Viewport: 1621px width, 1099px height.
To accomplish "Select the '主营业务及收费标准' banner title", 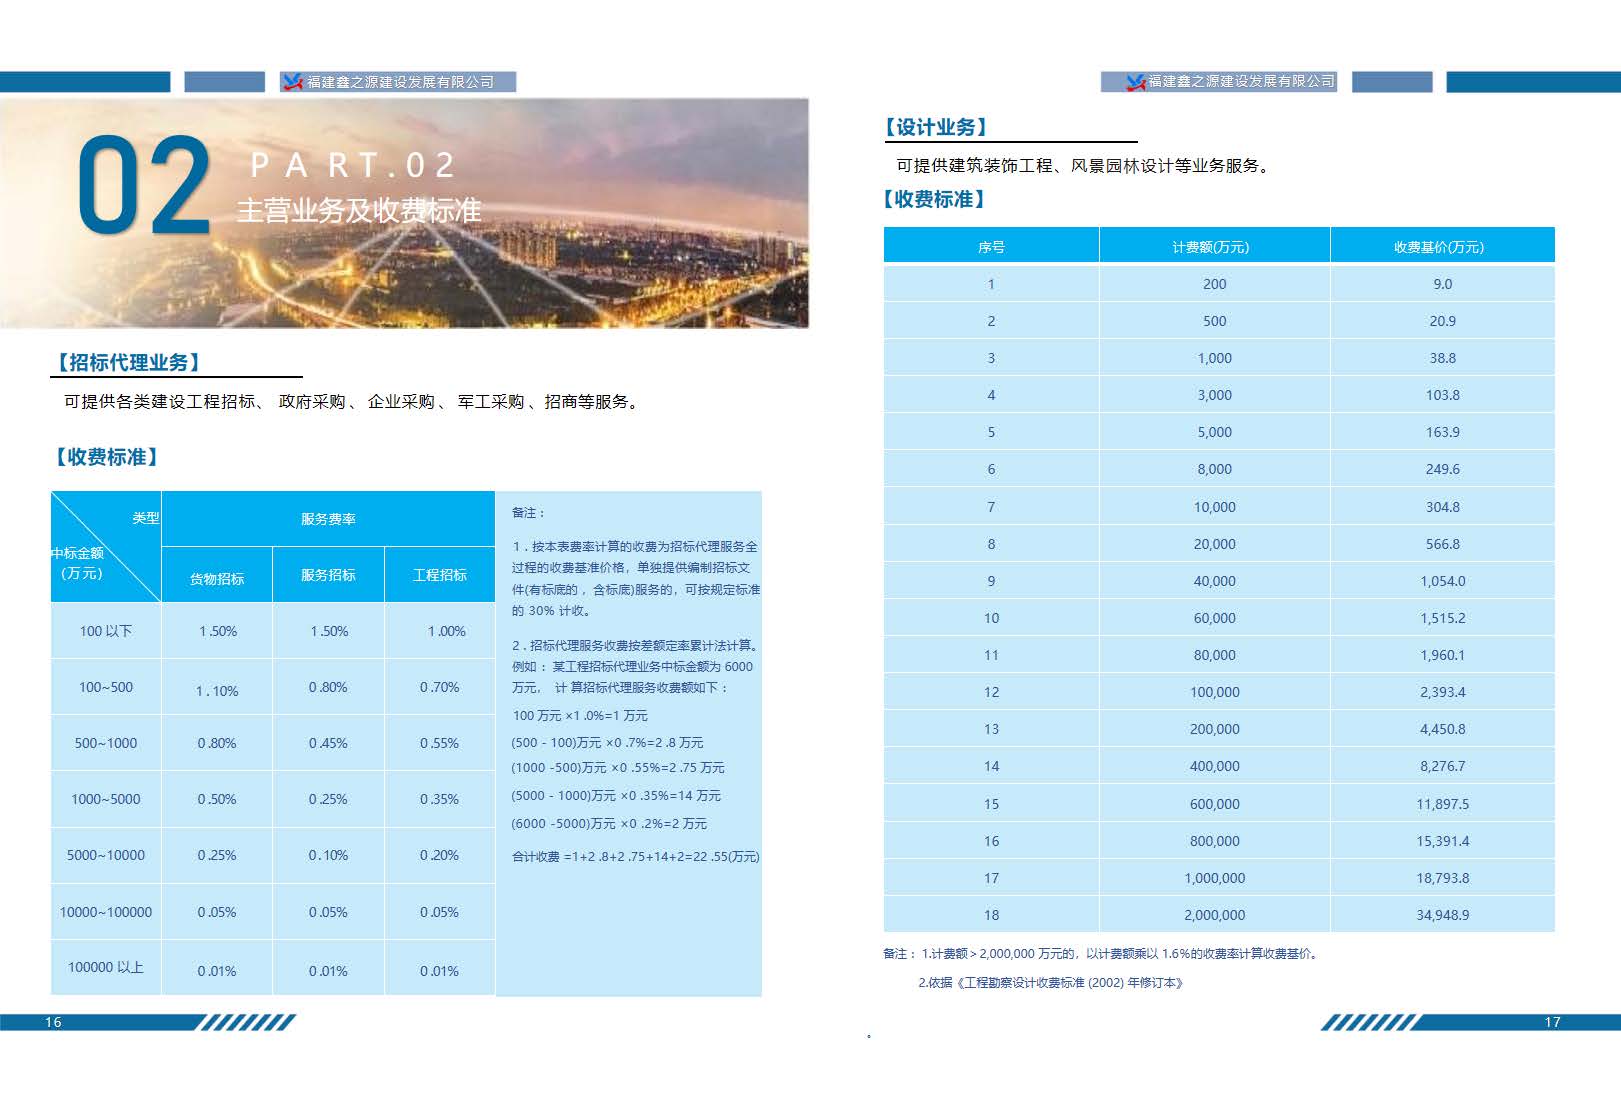I will [x=359, y=210].
